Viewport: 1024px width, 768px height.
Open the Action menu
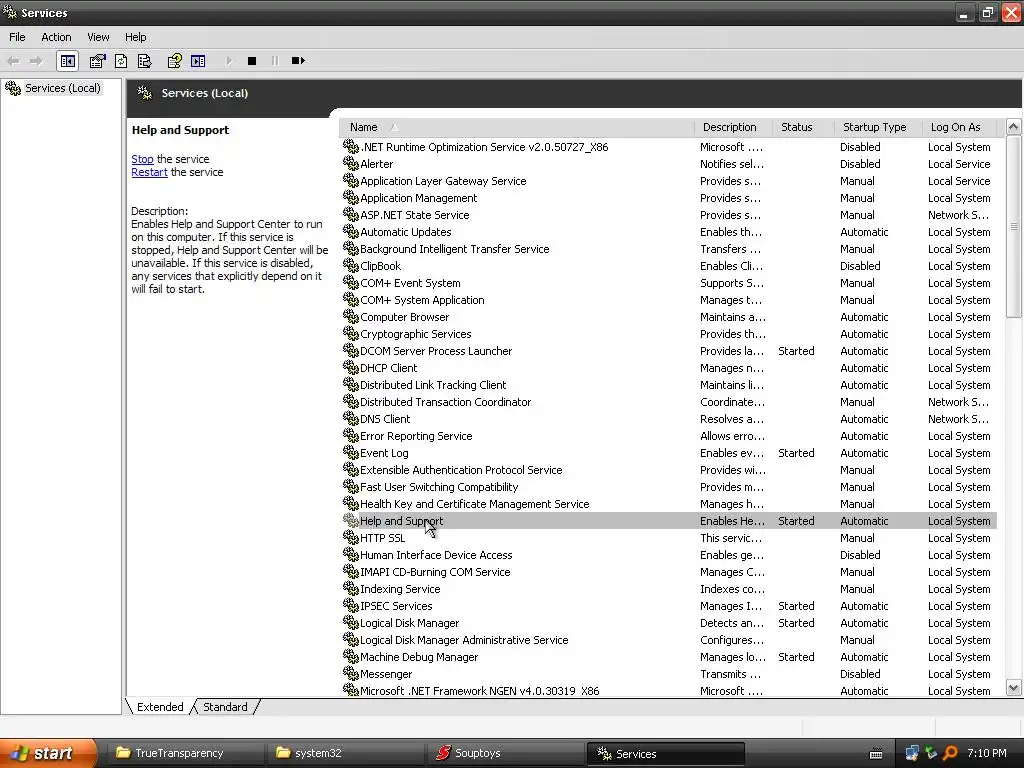point(56,37)
